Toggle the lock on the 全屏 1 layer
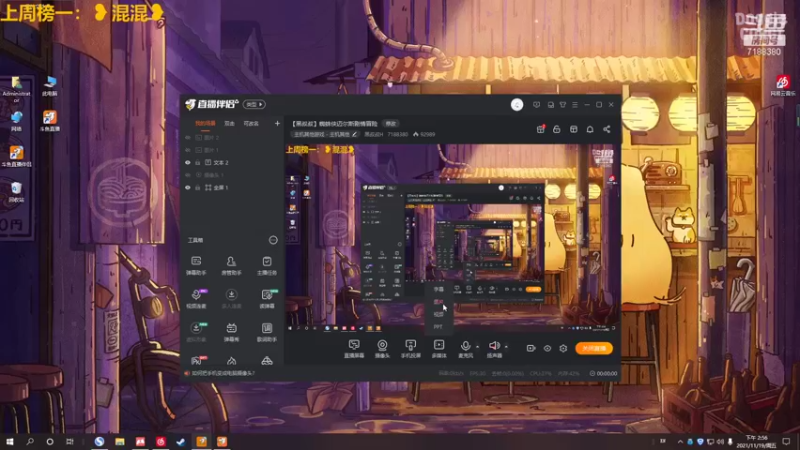 pyautogui.click(x=197, y=188)
